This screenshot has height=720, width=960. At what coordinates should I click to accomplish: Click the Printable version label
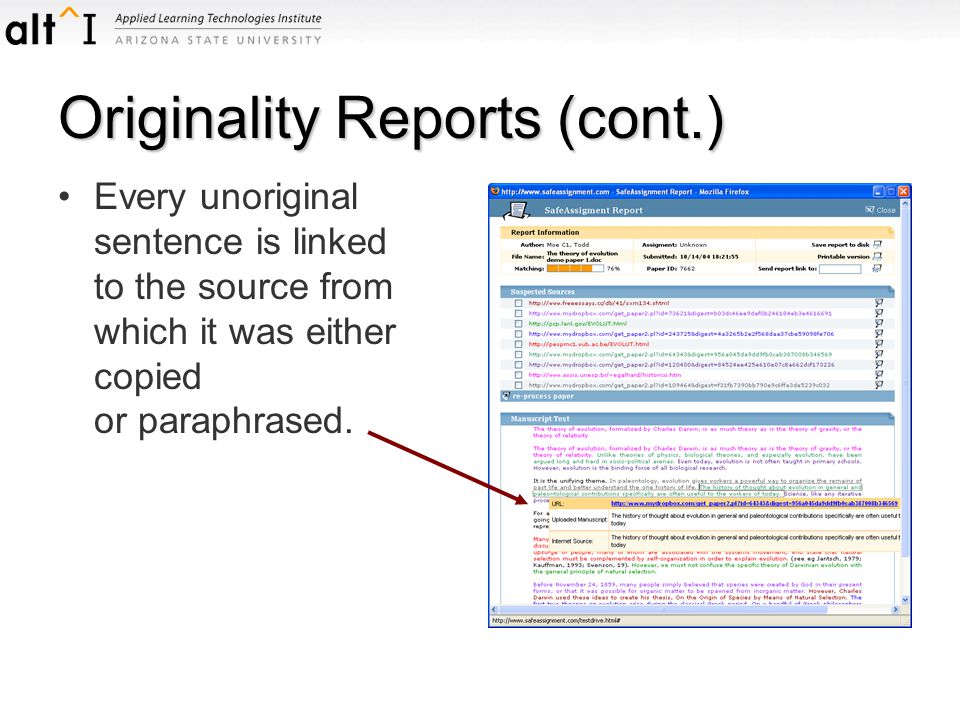pos(843,257)
